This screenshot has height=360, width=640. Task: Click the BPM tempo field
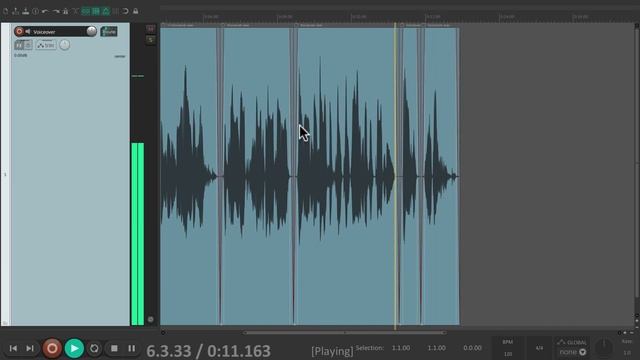point(508,348)
